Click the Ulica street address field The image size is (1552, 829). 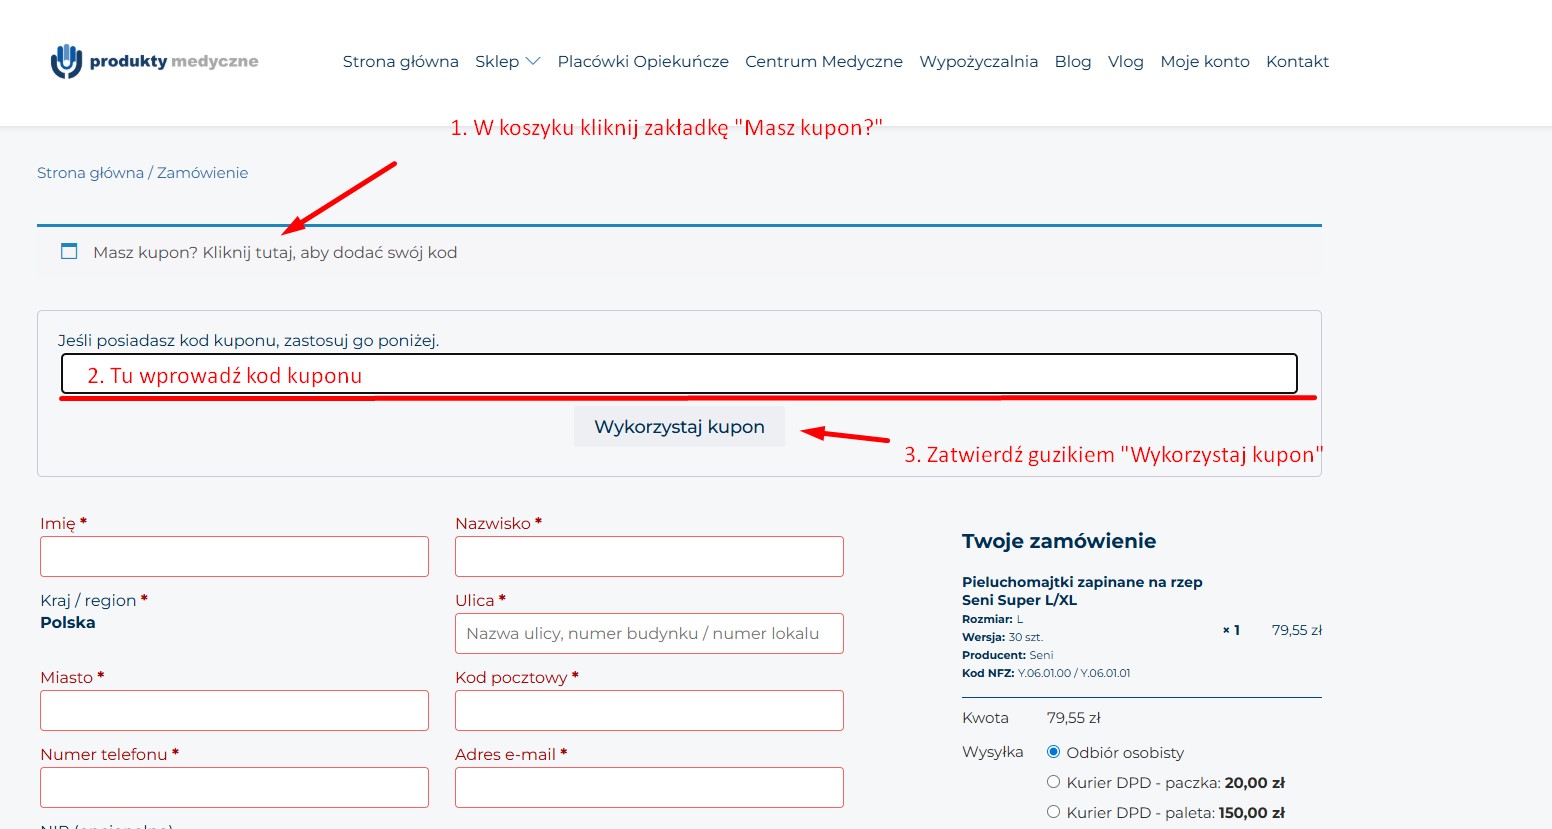click(649, 633)
